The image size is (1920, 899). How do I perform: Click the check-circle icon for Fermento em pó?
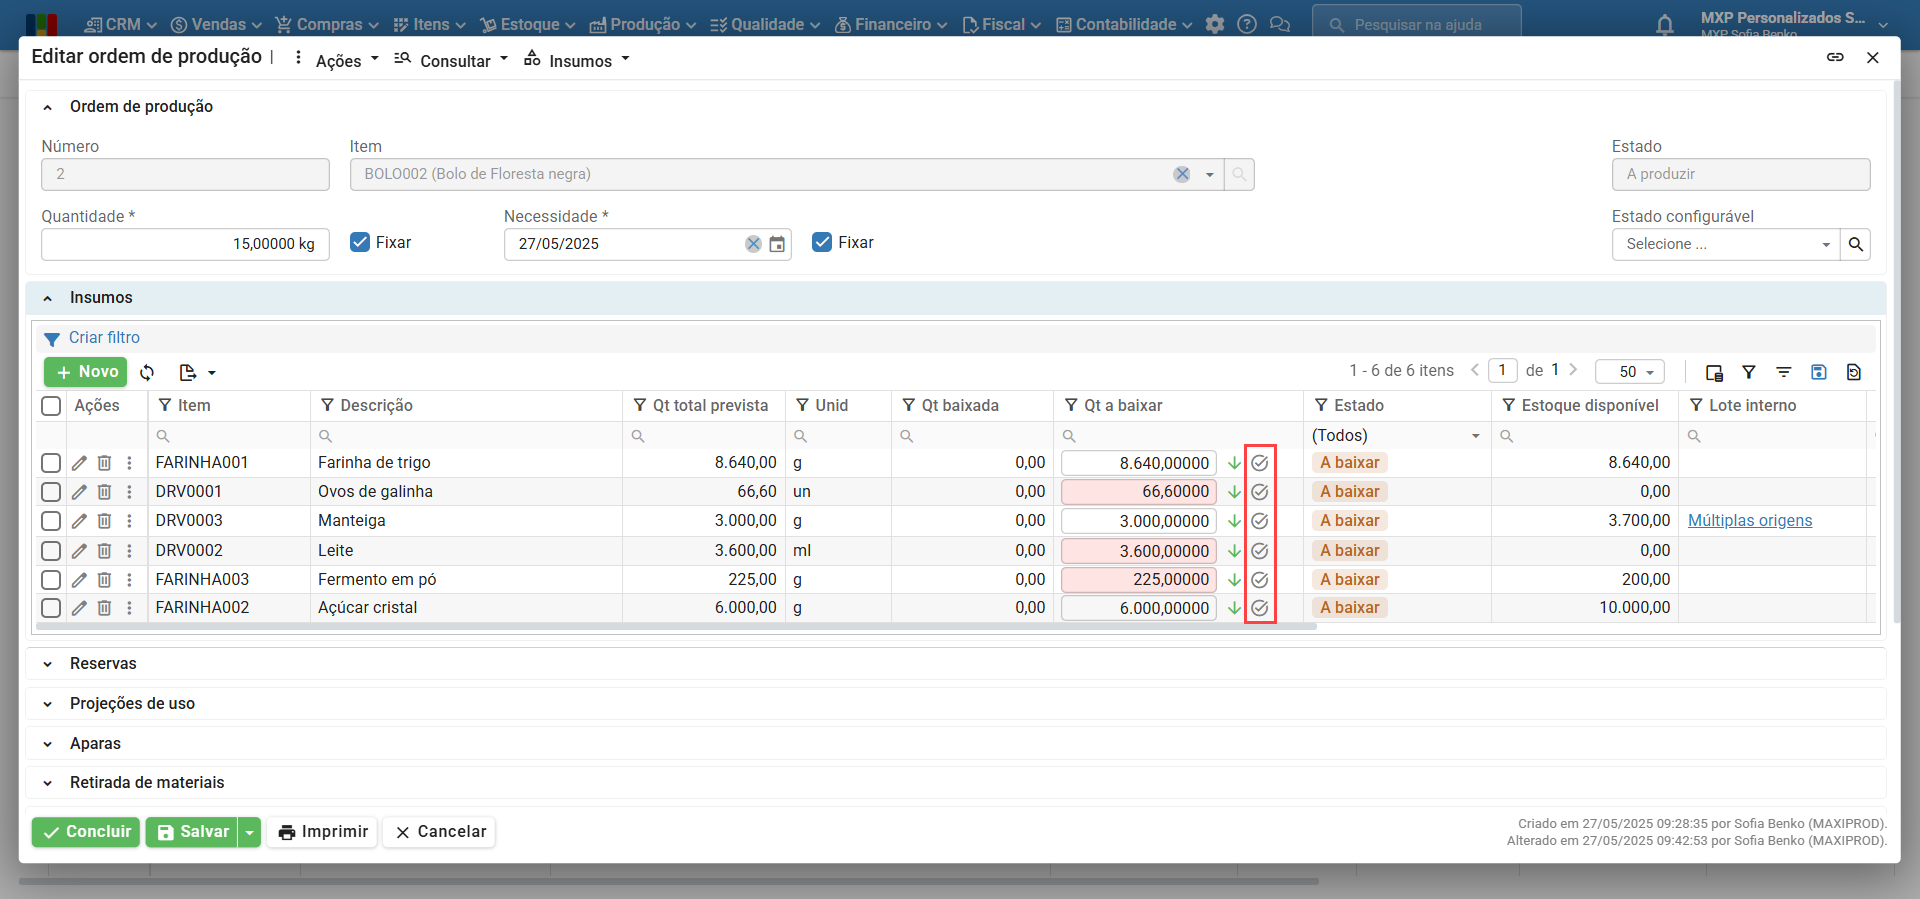point(1260,580)
